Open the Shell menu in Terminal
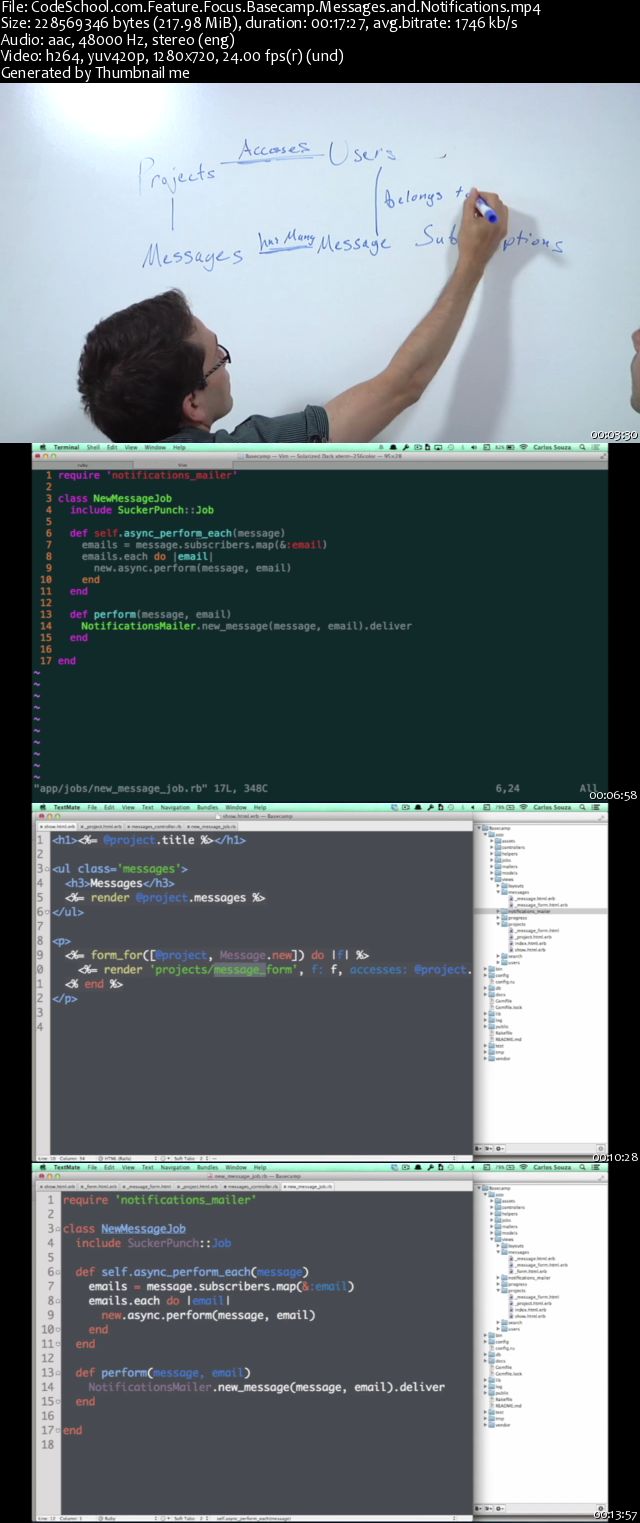Image resolution: width=640 pixels, height=1523 pixels. (x=93, y=447)
